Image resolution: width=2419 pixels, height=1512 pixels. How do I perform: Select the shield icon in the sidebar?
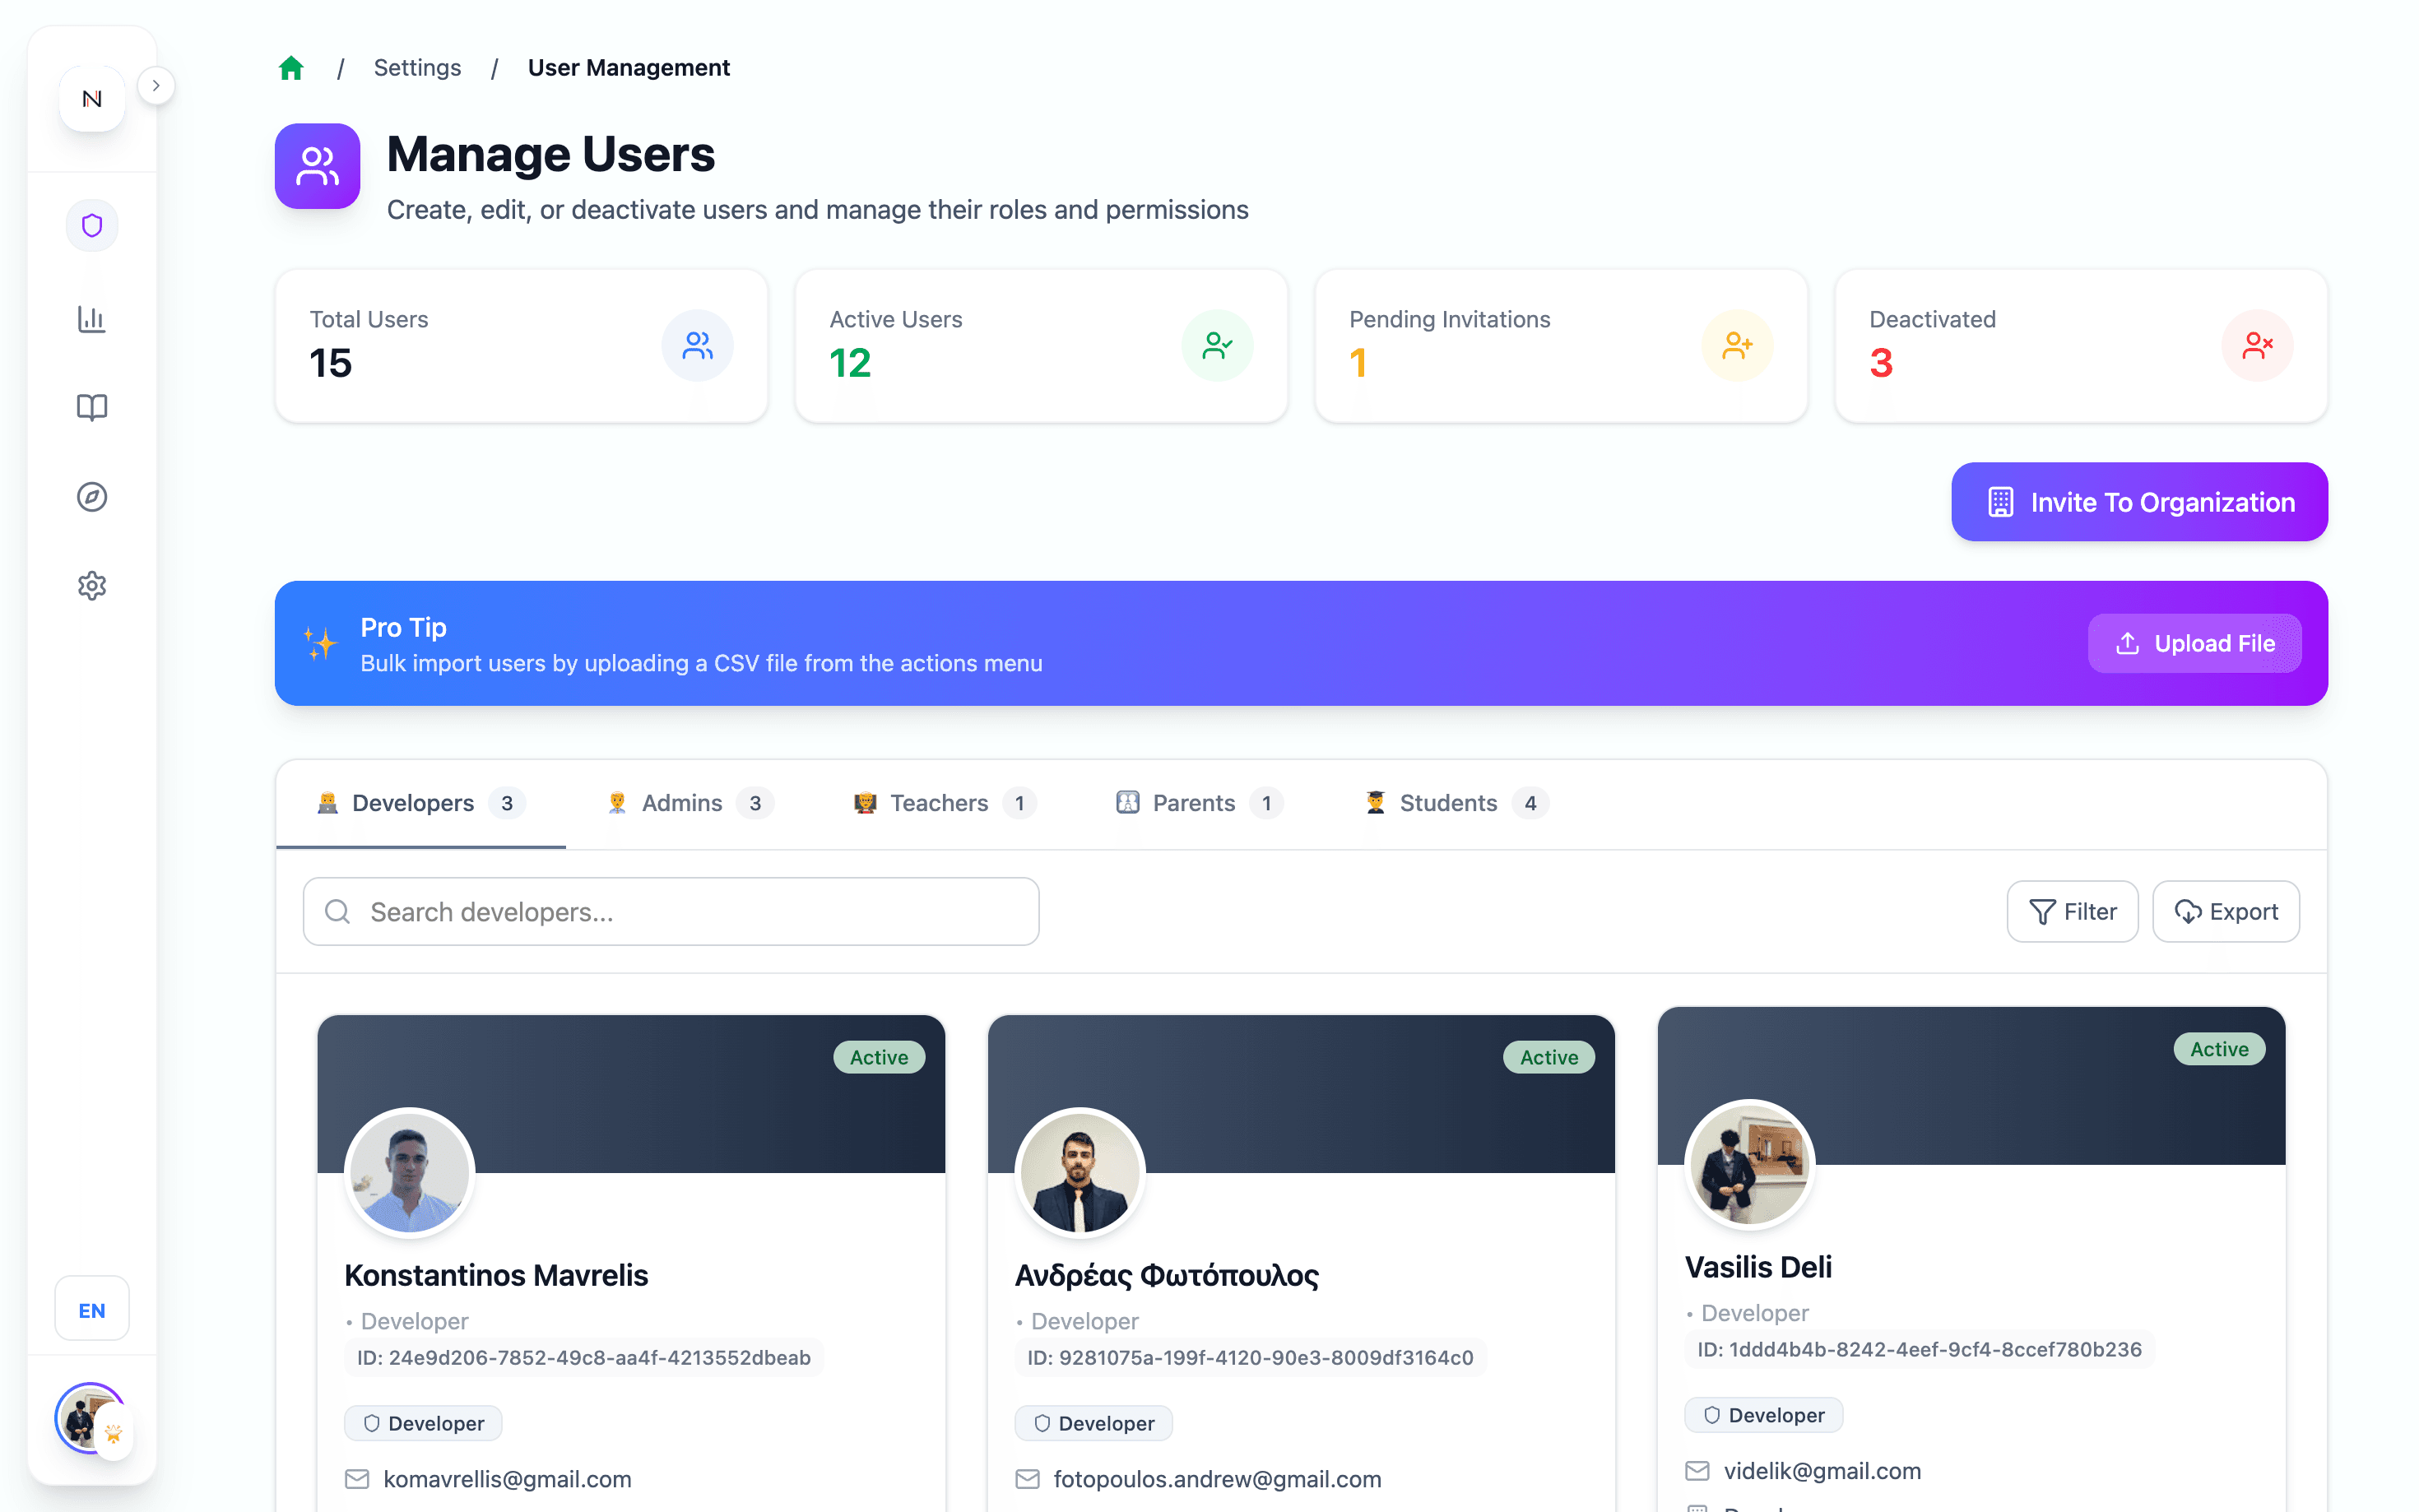(x=92, y=226)
